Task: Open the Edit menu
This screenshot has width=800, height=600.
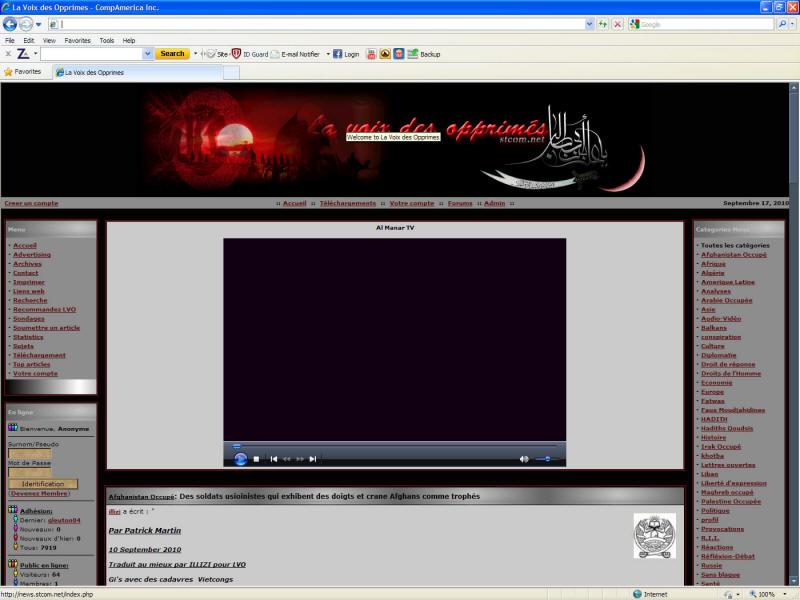Action: click(x=29, y=40)
